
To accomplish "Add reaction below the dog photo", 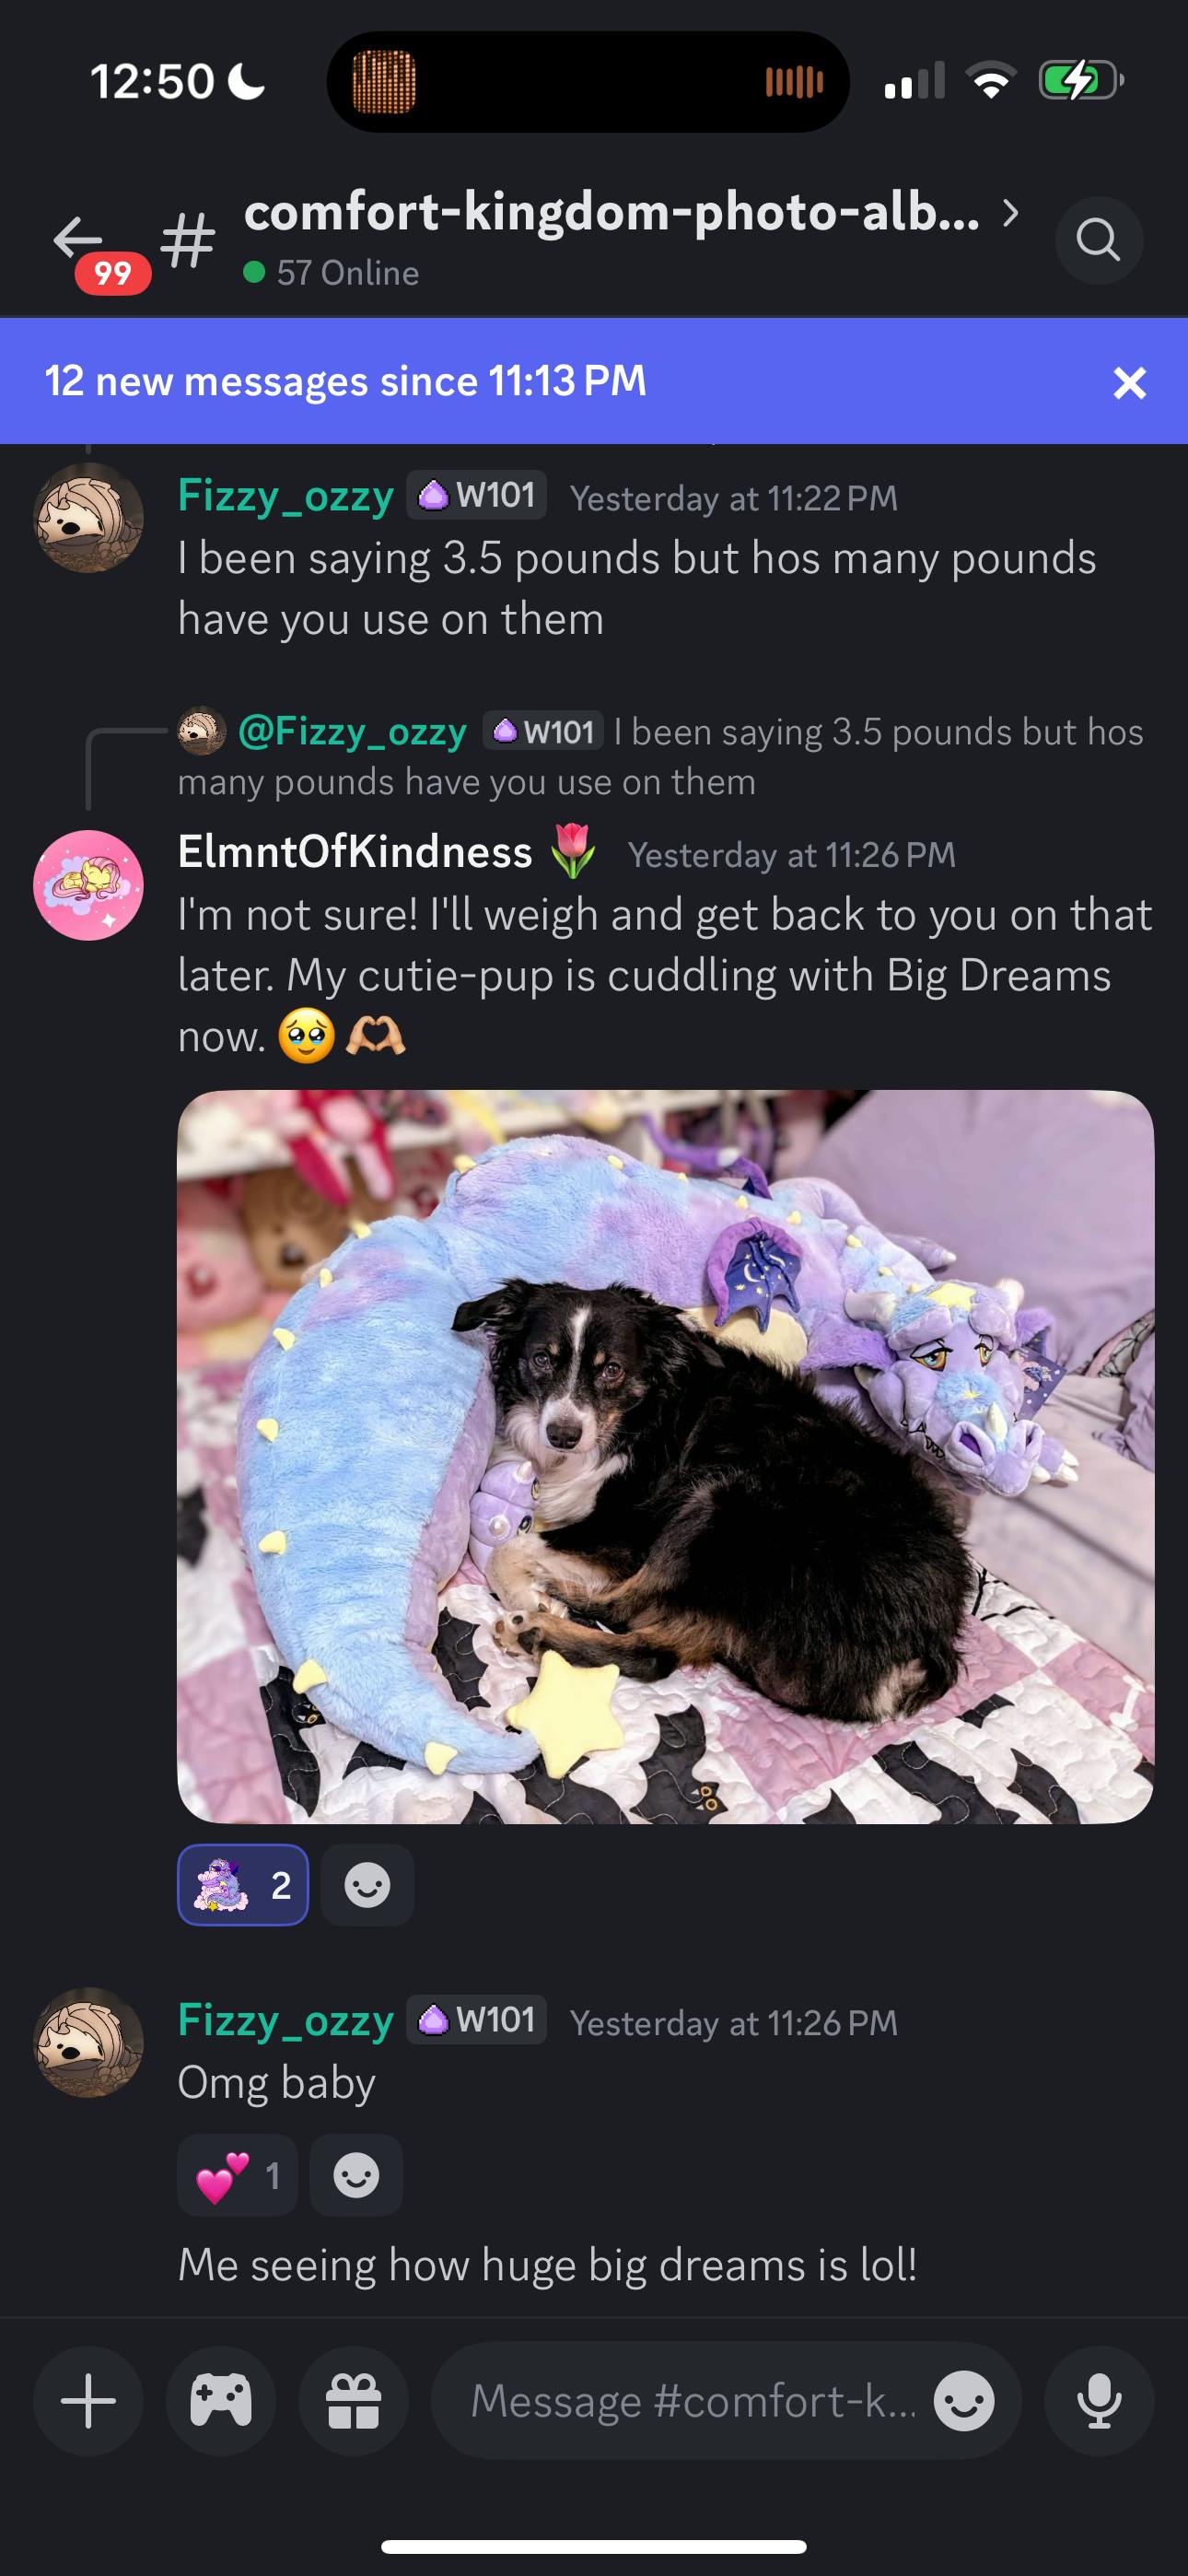I will tap(367, 1885).
